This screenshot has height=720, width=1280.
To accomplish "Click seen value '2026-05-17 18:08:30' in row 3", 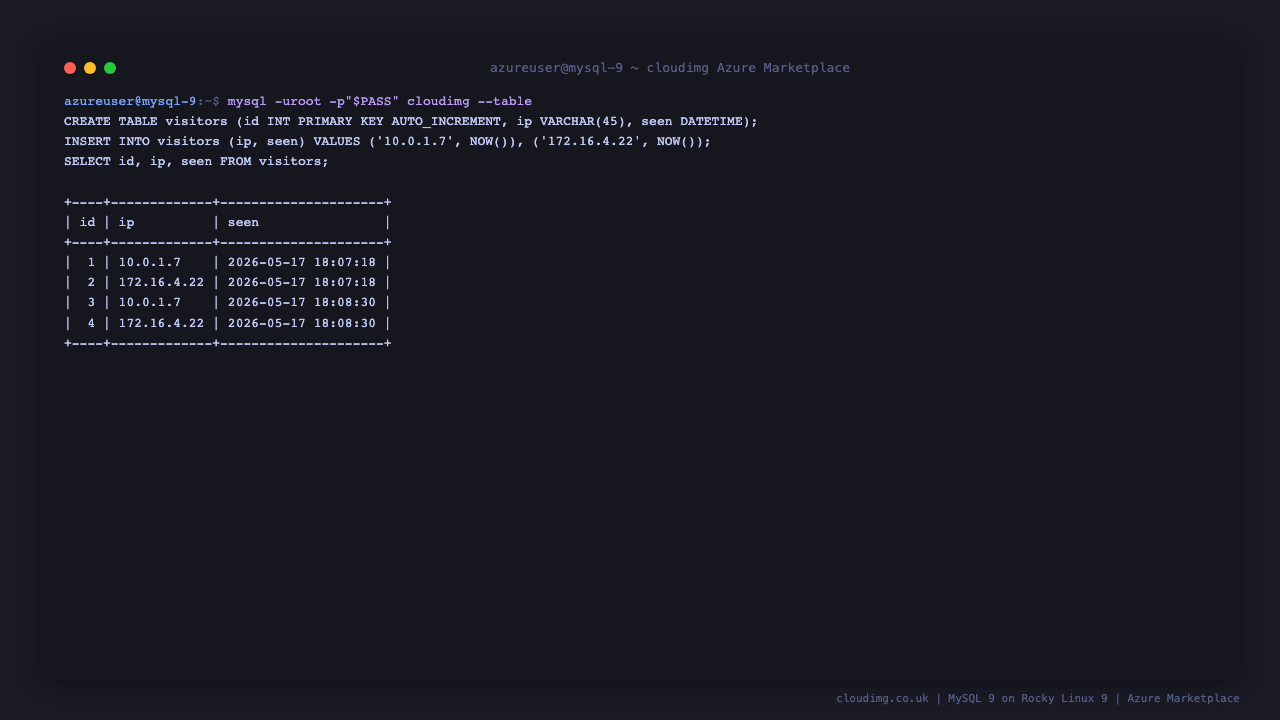I will 302,303.
